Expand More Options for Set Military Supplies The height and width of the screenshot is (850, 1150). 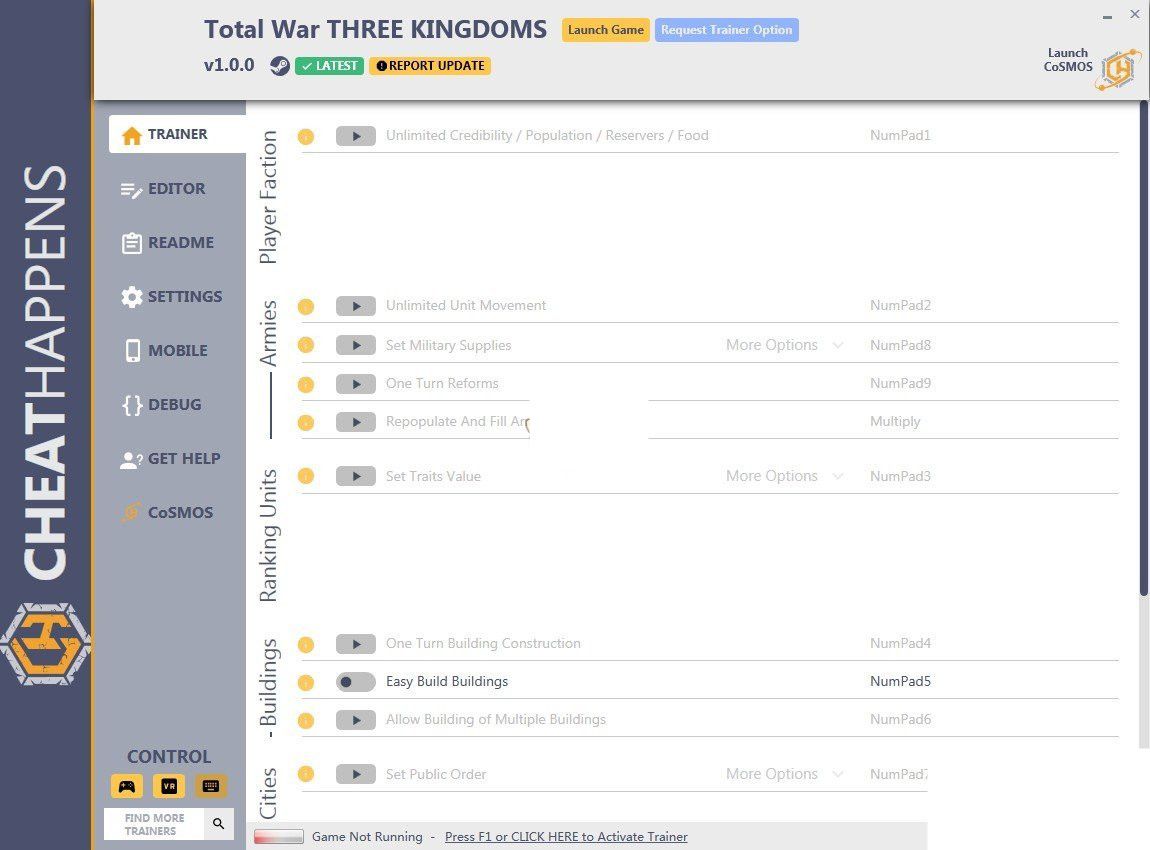(784, 345)
